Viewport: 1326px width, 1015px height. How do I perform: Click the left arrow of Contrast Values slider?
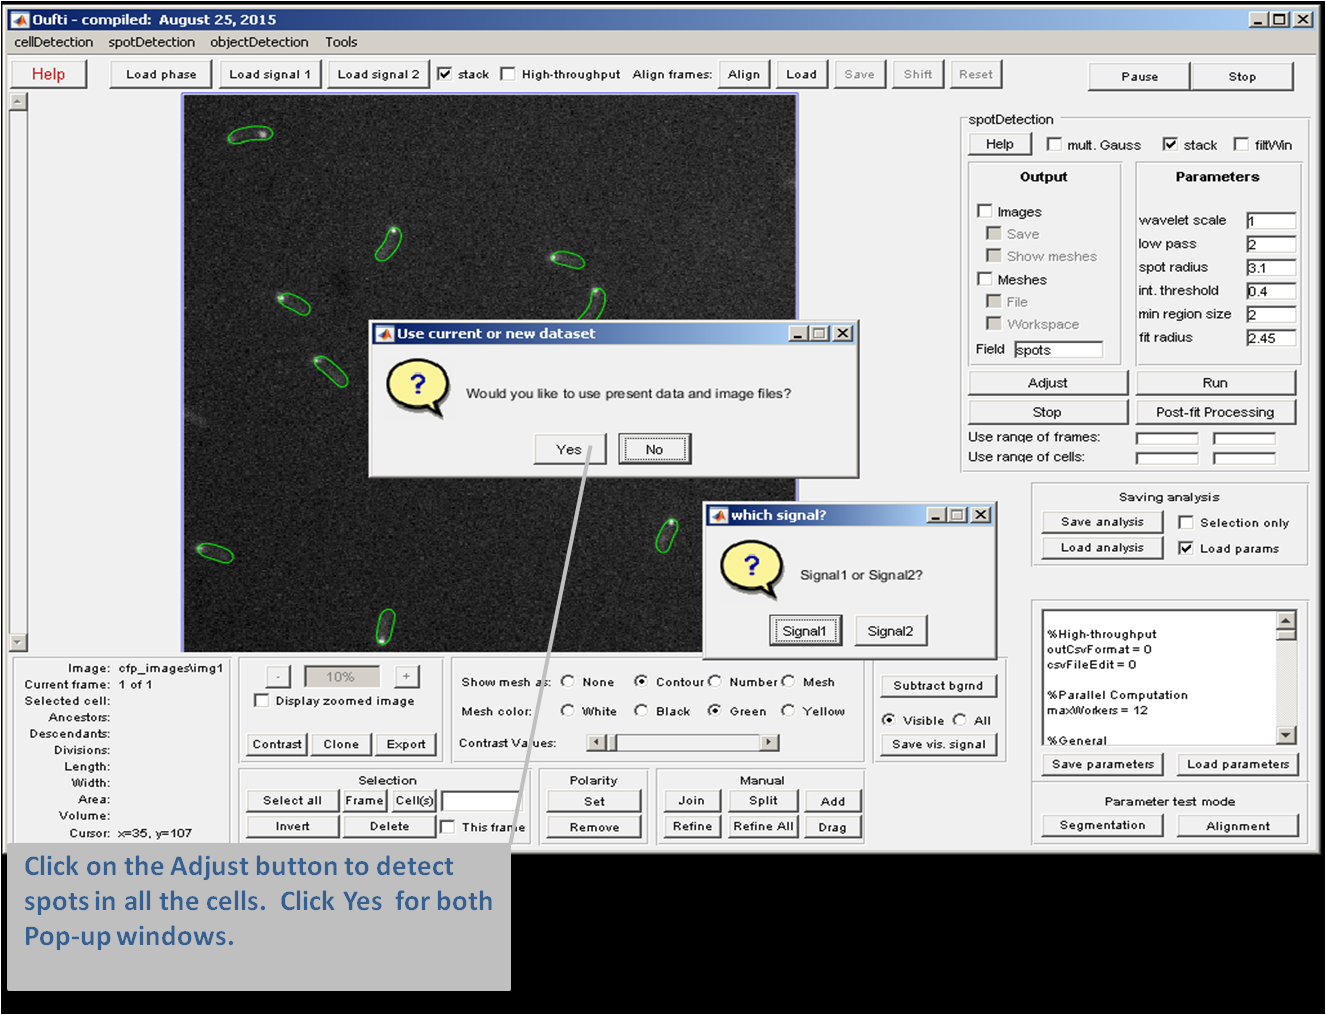(597, 743)
